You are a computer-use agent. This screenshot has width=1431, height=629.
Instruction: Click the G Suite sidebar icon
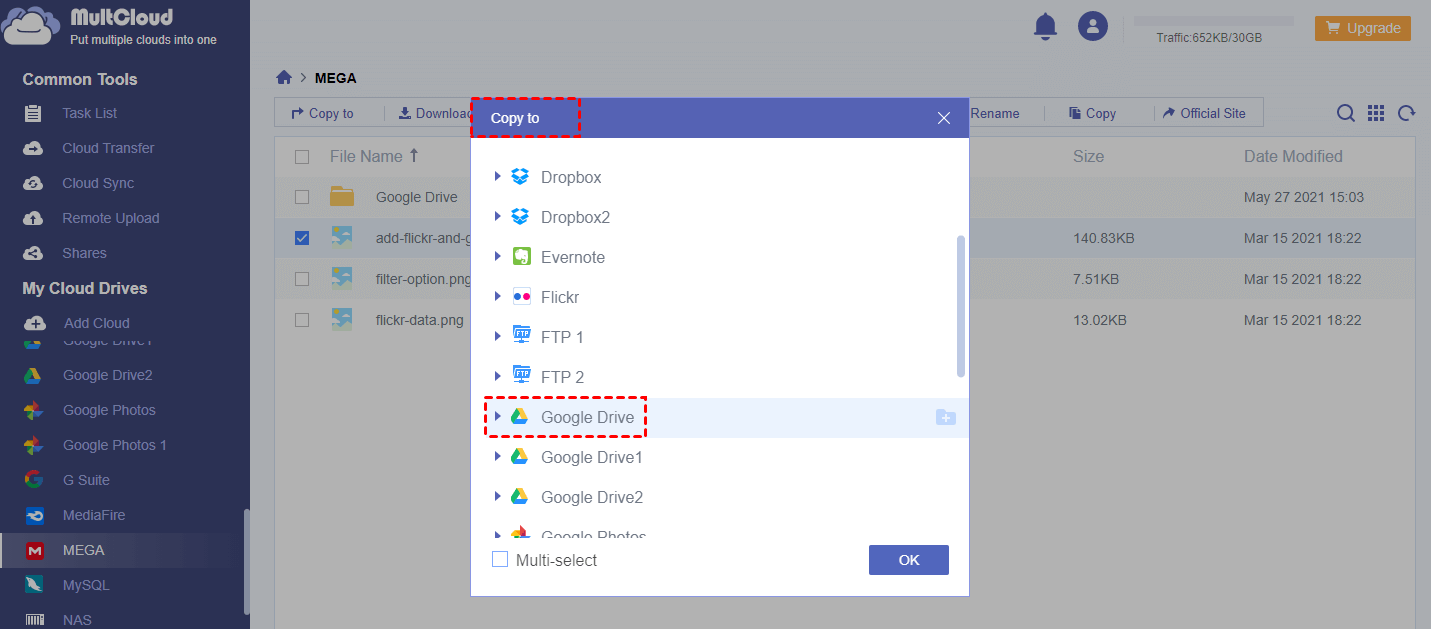(x=34, y=480)
